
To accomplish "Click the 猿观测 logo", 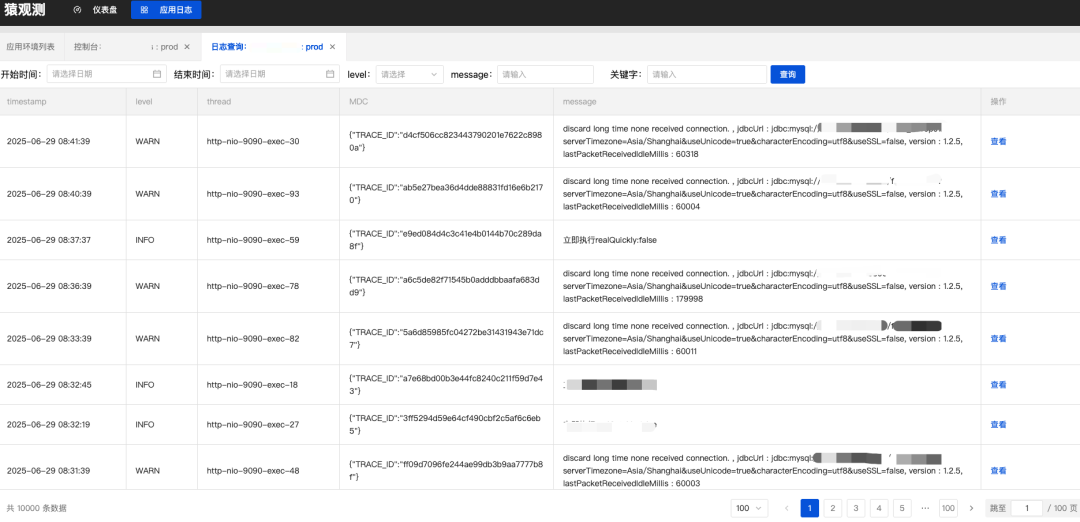I will [x=25, y=10].
